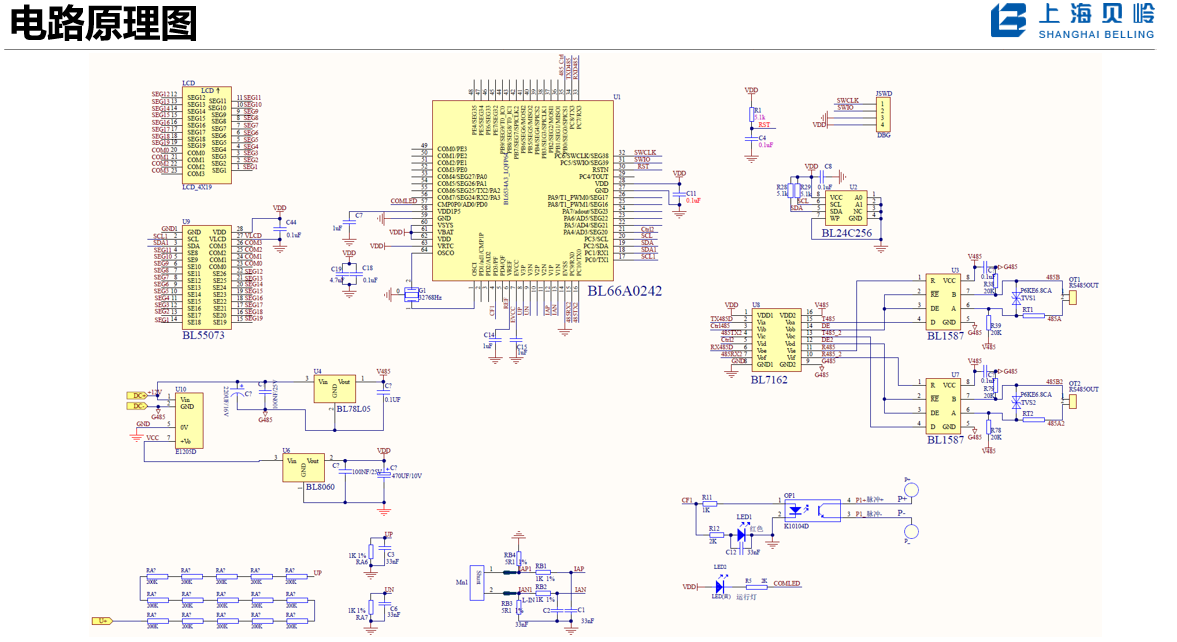
Task: Click the U+ voltage input port
Action: click(x=103, y=621)
